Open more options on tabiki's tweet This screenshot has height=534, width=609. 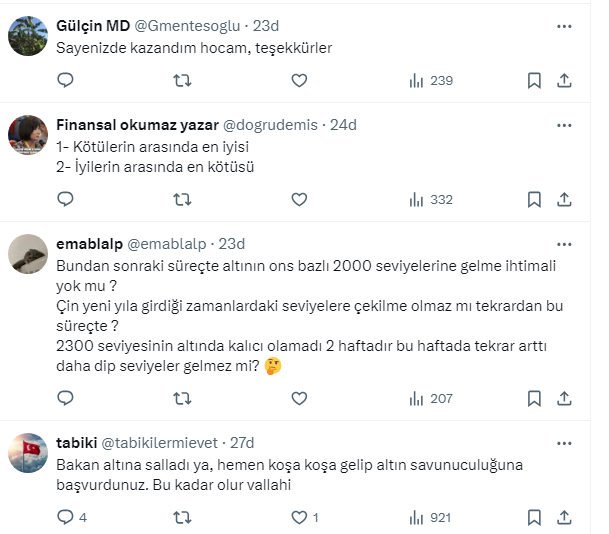pos(564,443)
